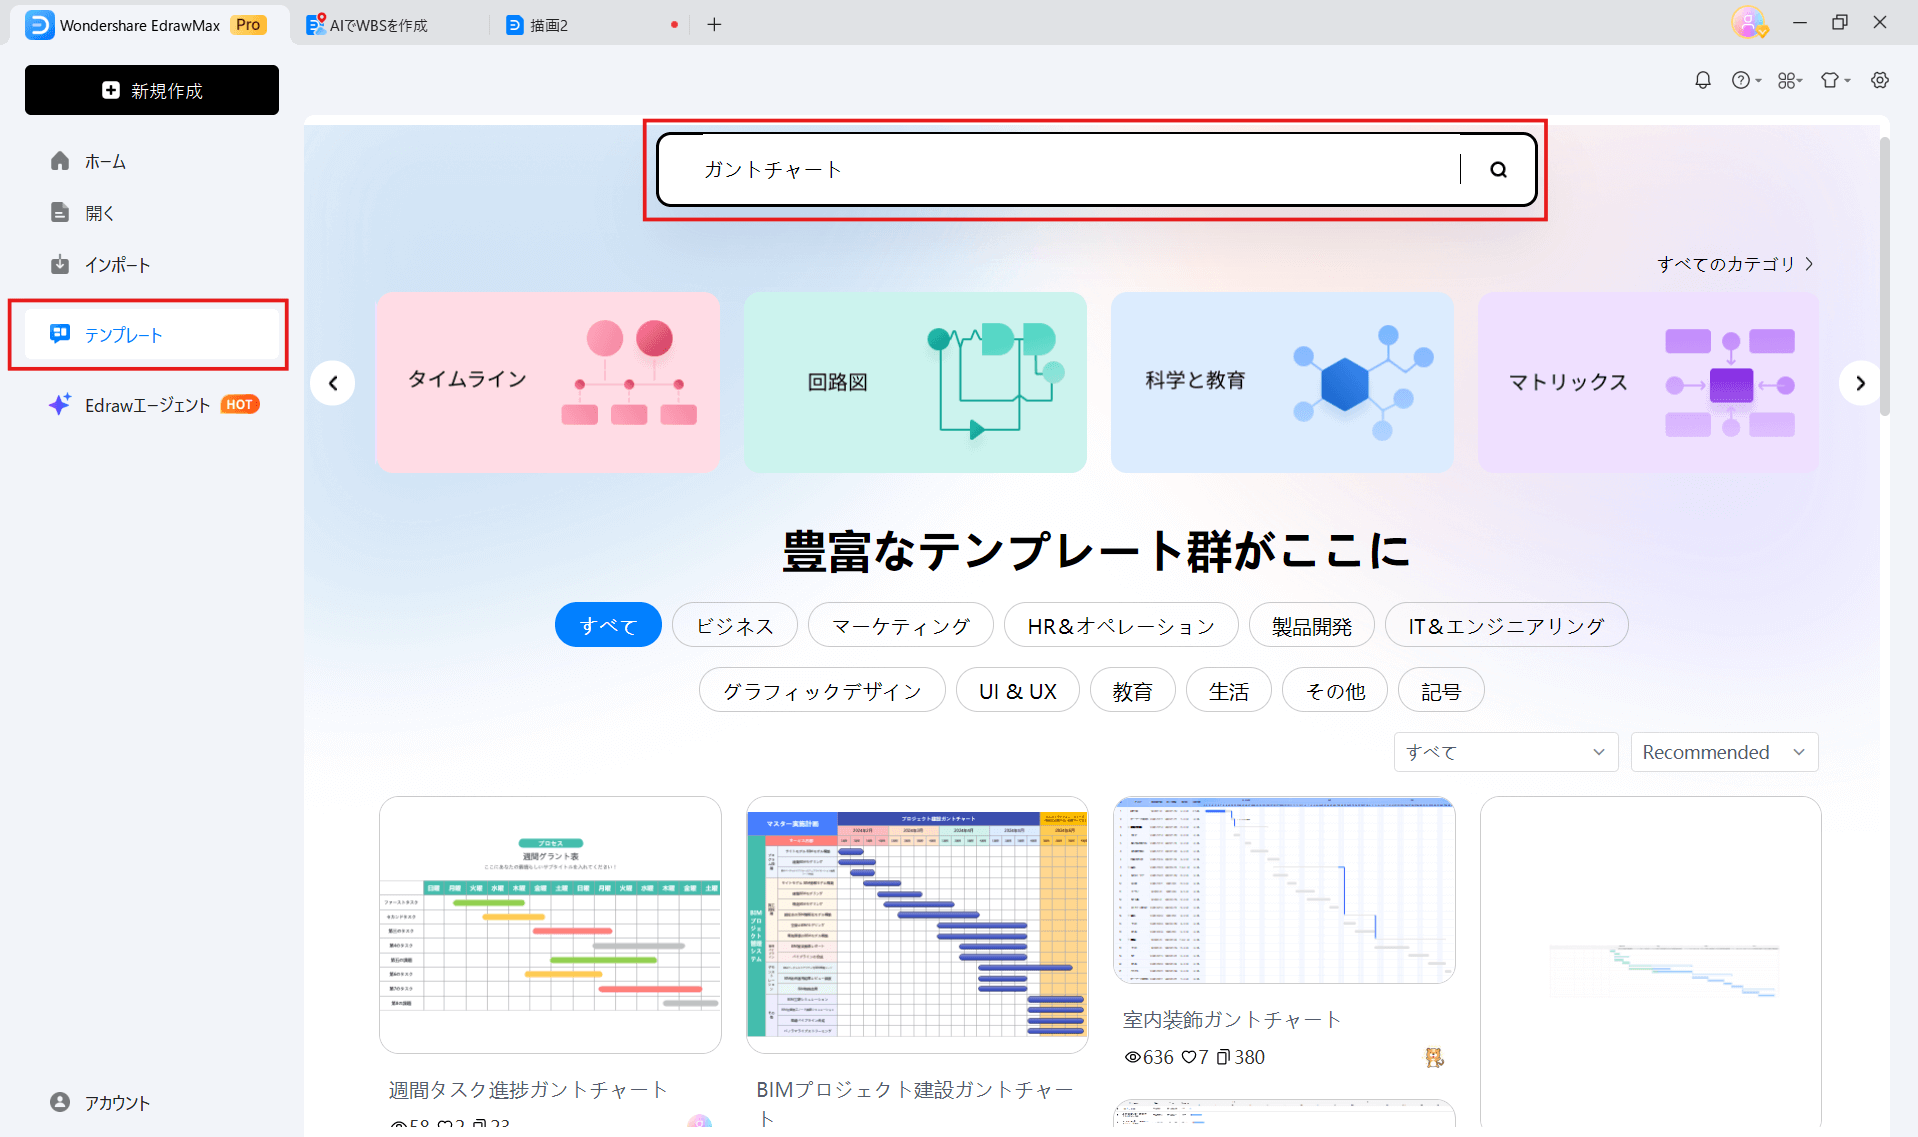This screenshot has width=1918, height=1137.
Task: Open the Recommended sort dropdown
Action: (1722, 751)
